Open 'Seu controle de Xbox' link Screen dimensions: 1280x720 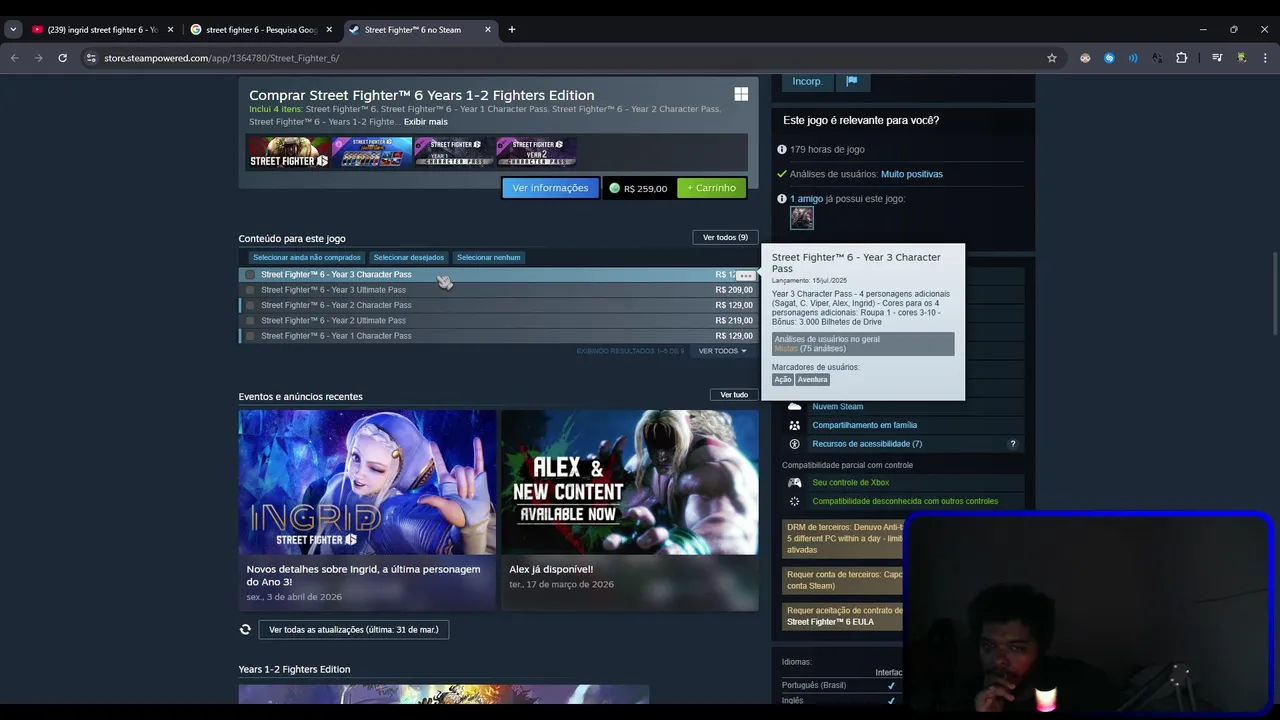point(851,483)
